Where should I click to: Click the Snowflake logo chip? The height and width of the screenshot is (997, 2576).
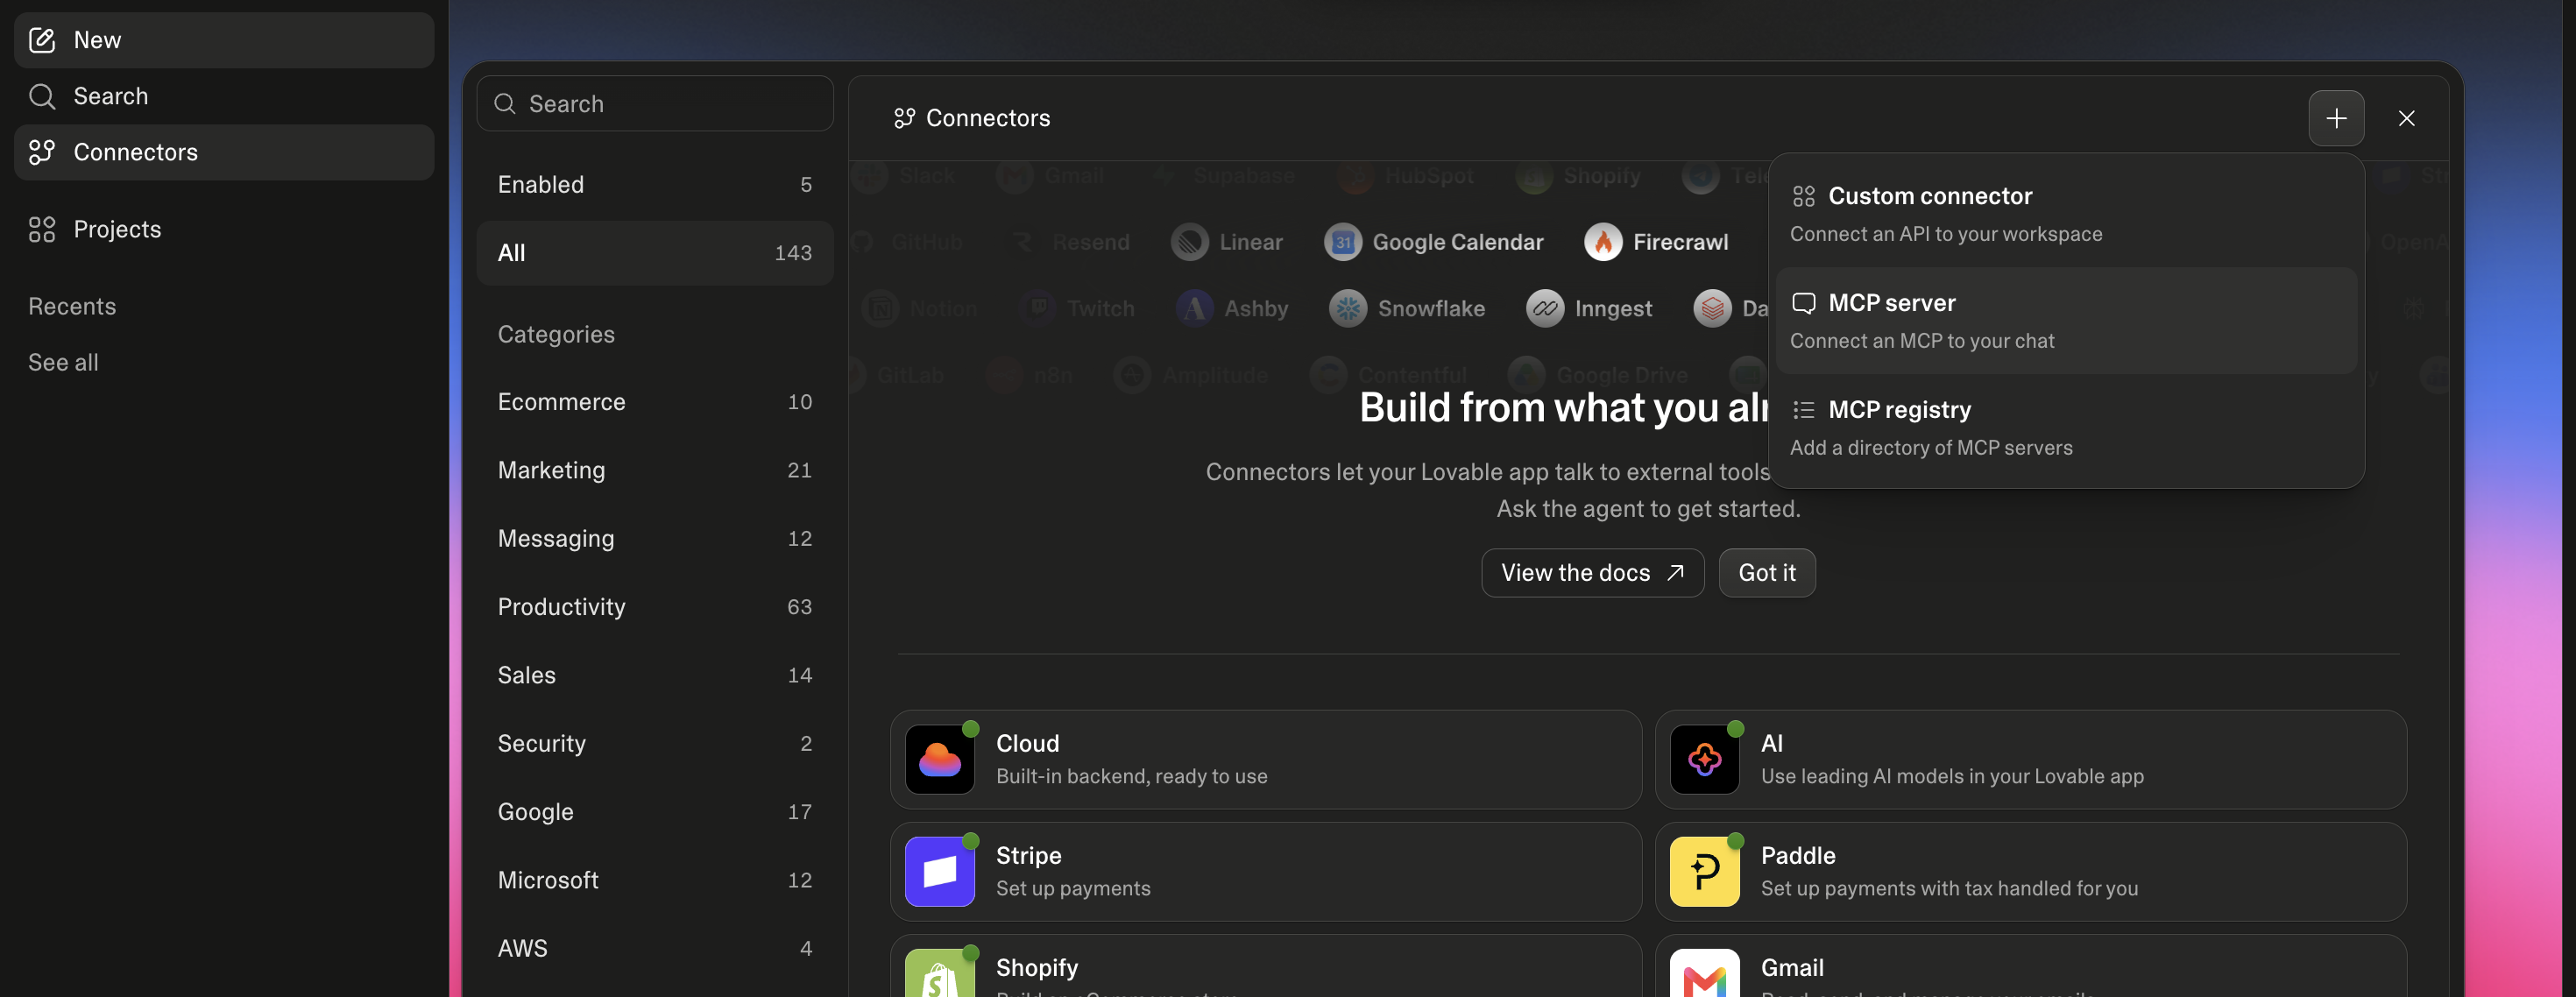(x=1407, y=309)
